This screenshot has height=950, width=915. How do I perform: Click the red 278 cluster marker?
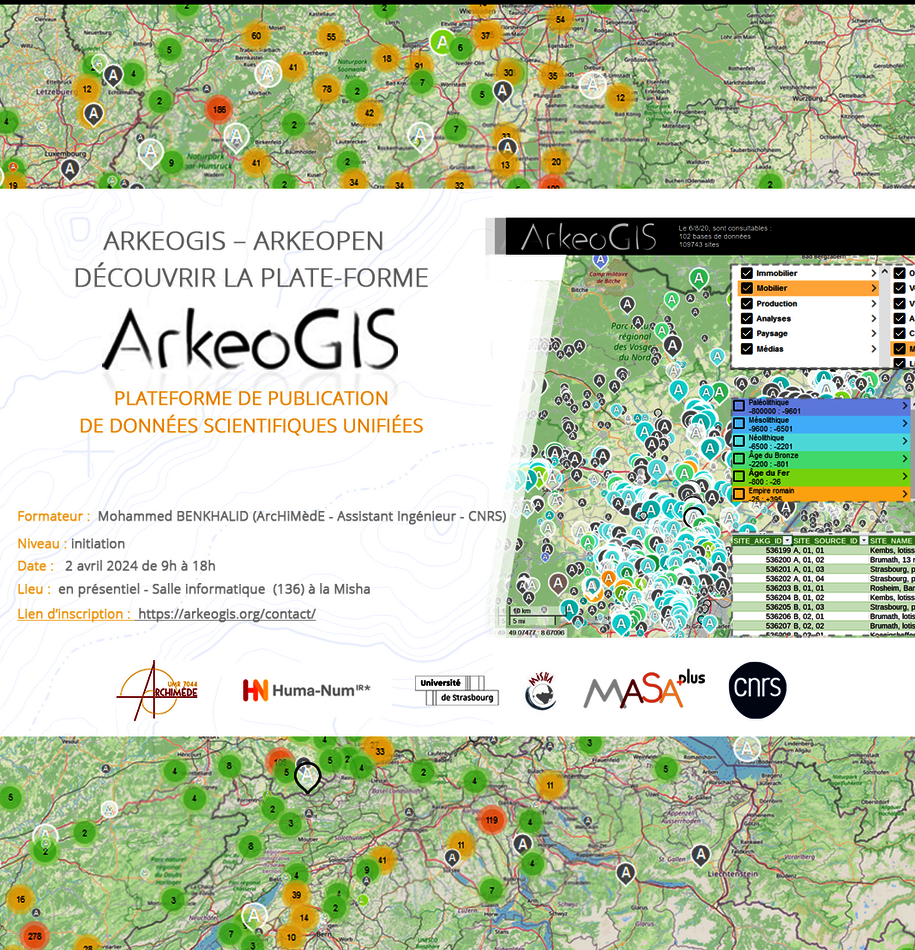[x=35, y=936]
